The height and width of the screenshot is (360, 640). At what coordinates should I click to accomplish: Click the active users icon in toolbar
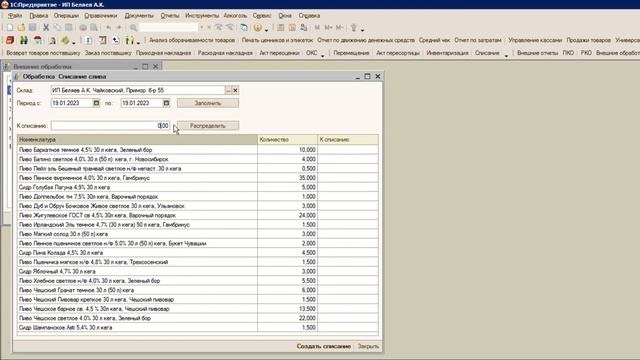coord(303,28)
